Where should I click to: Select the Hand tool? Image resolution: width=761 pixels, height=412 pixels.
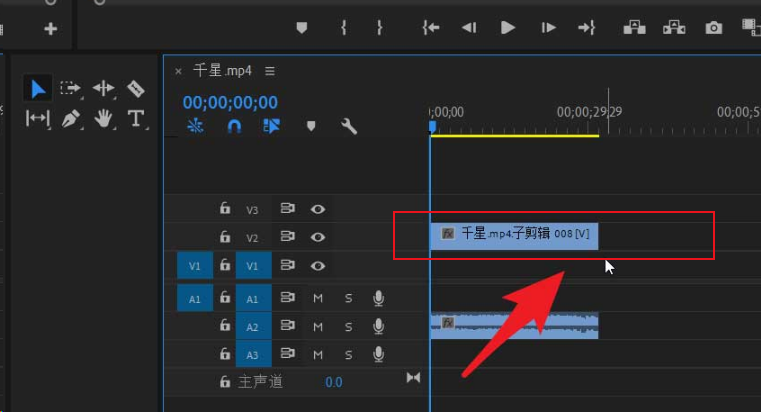pyautogui.click(x=103, y=119)
